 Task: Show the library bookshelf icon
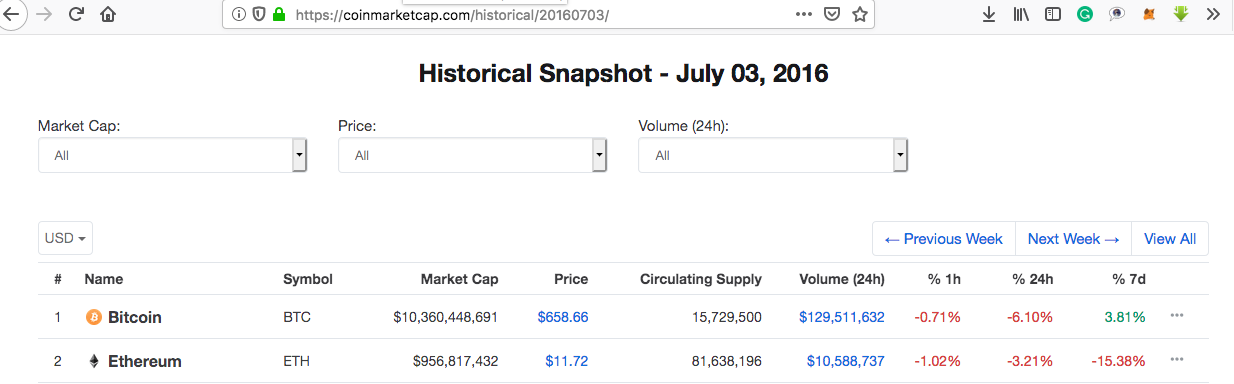(x=1021, y=14)
